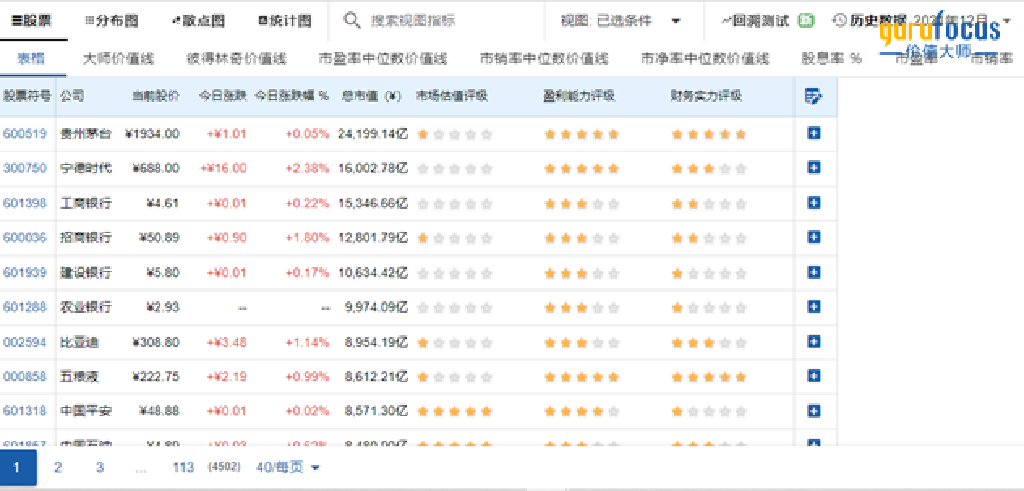Switch to the 股票 view tab

tap(32, 21)
